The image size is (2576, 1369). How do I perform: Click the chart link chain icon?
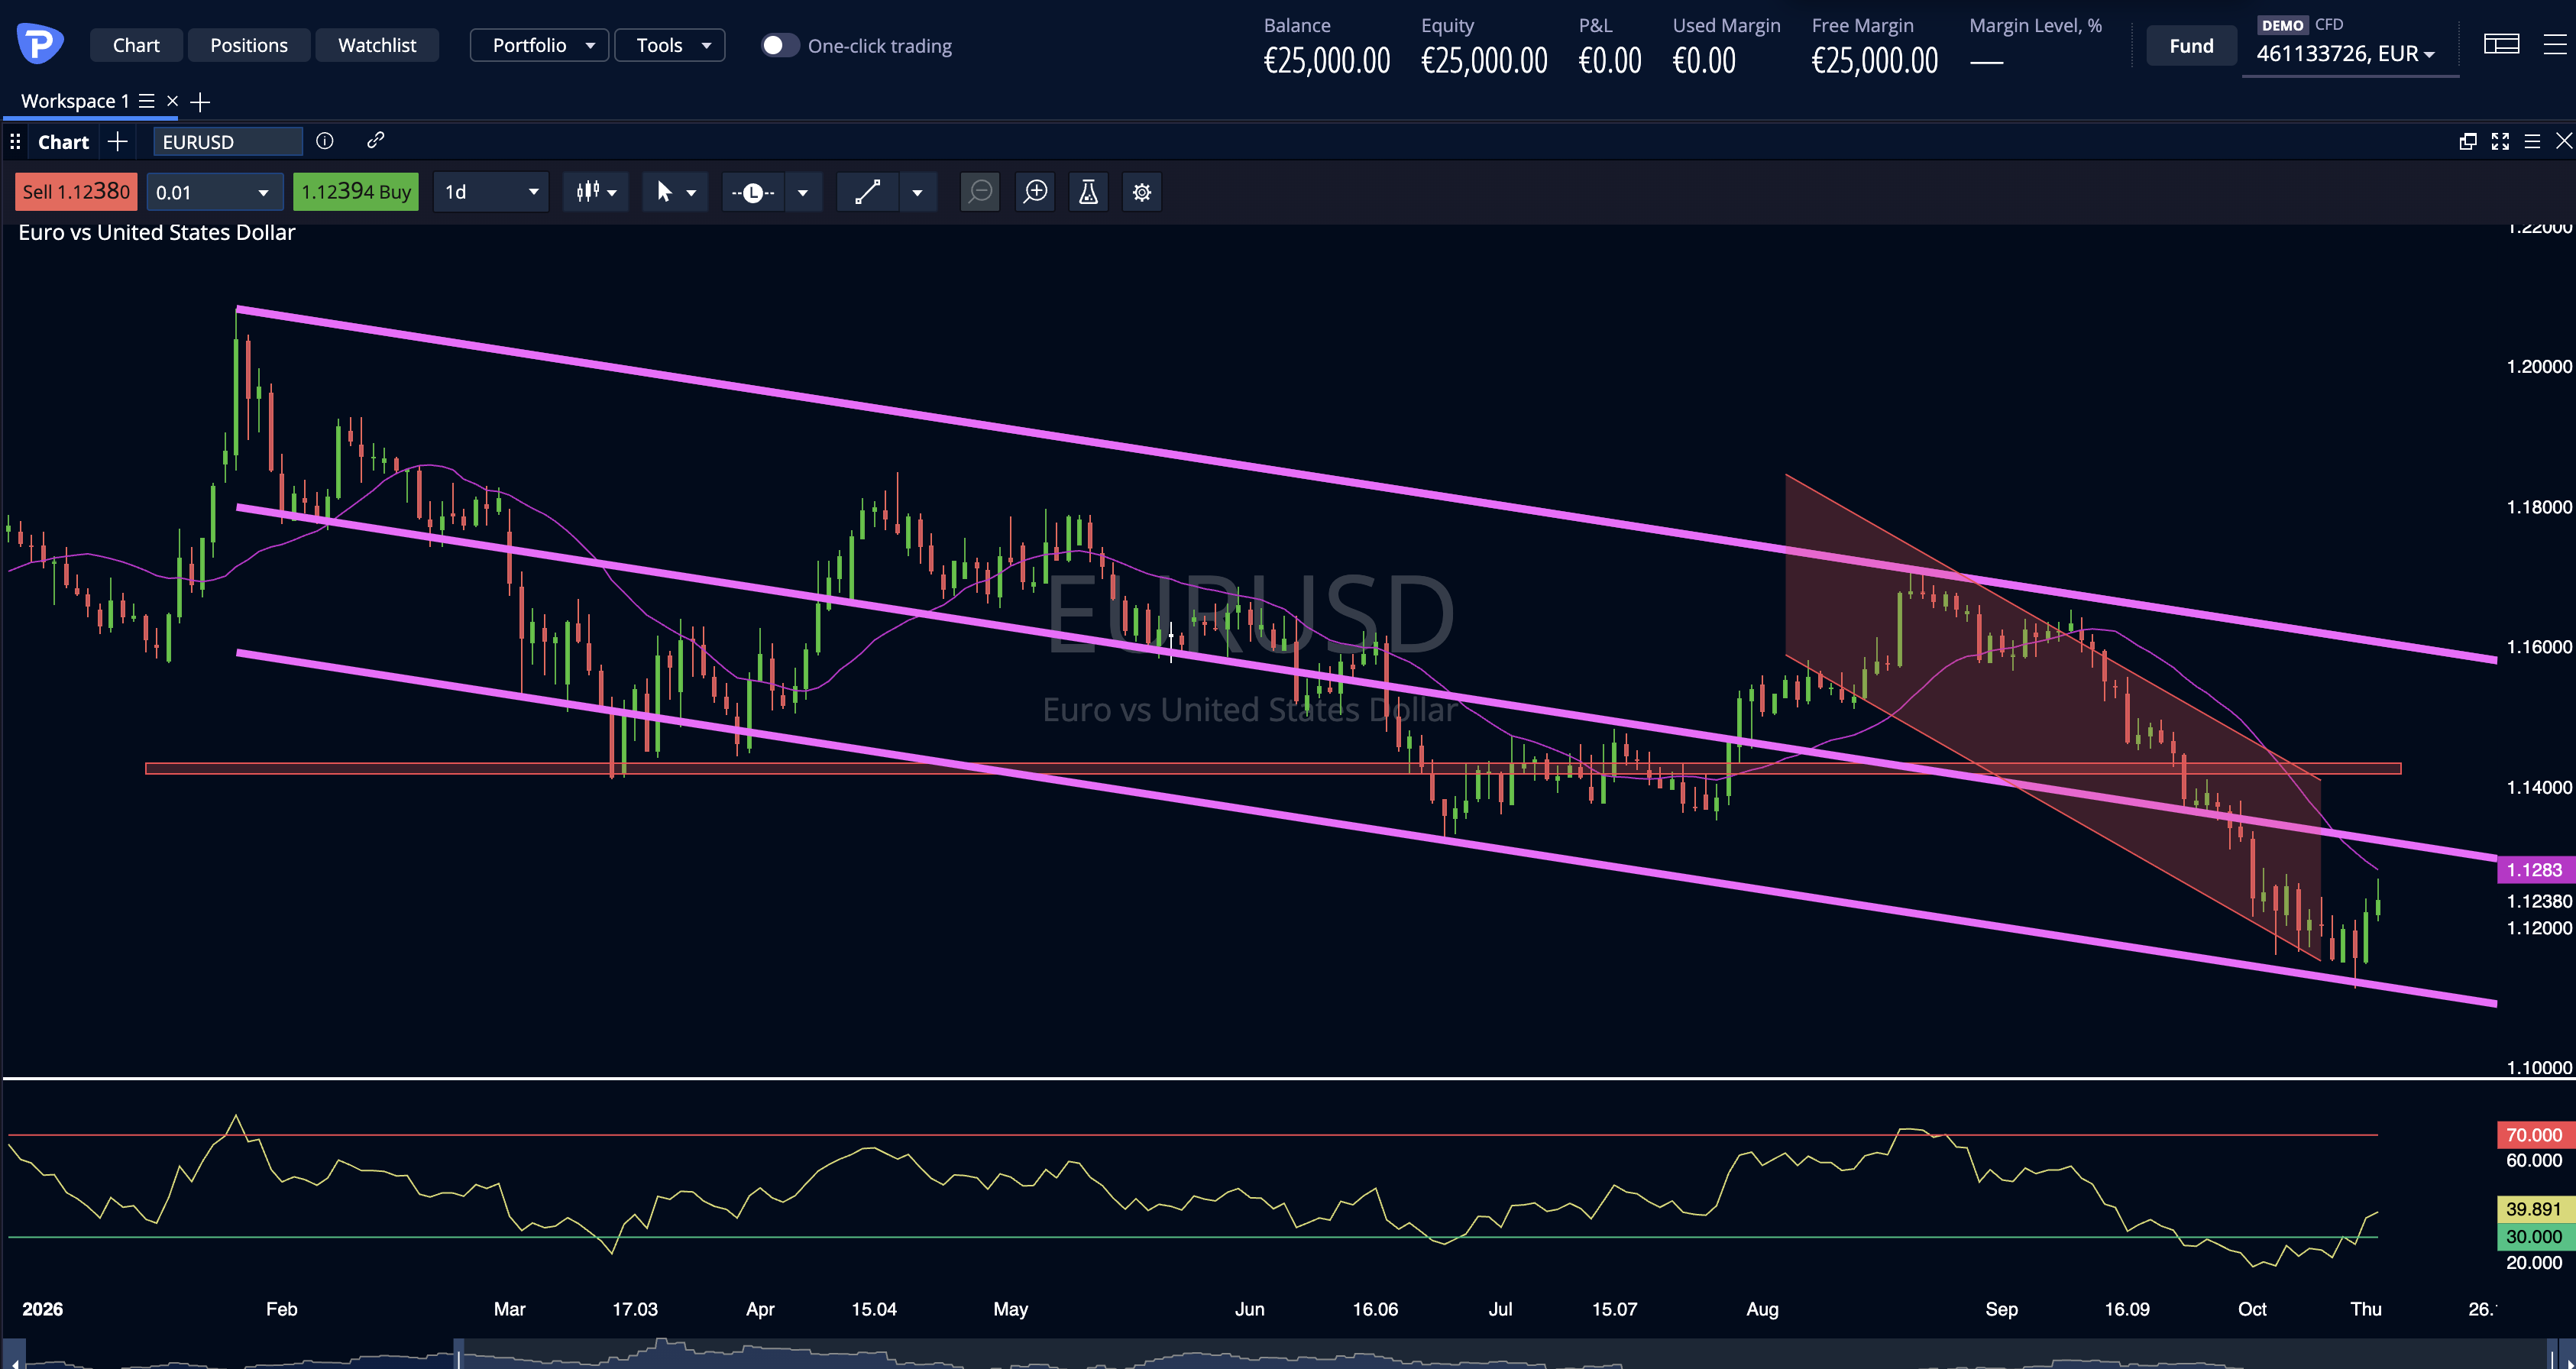[375, 141]
